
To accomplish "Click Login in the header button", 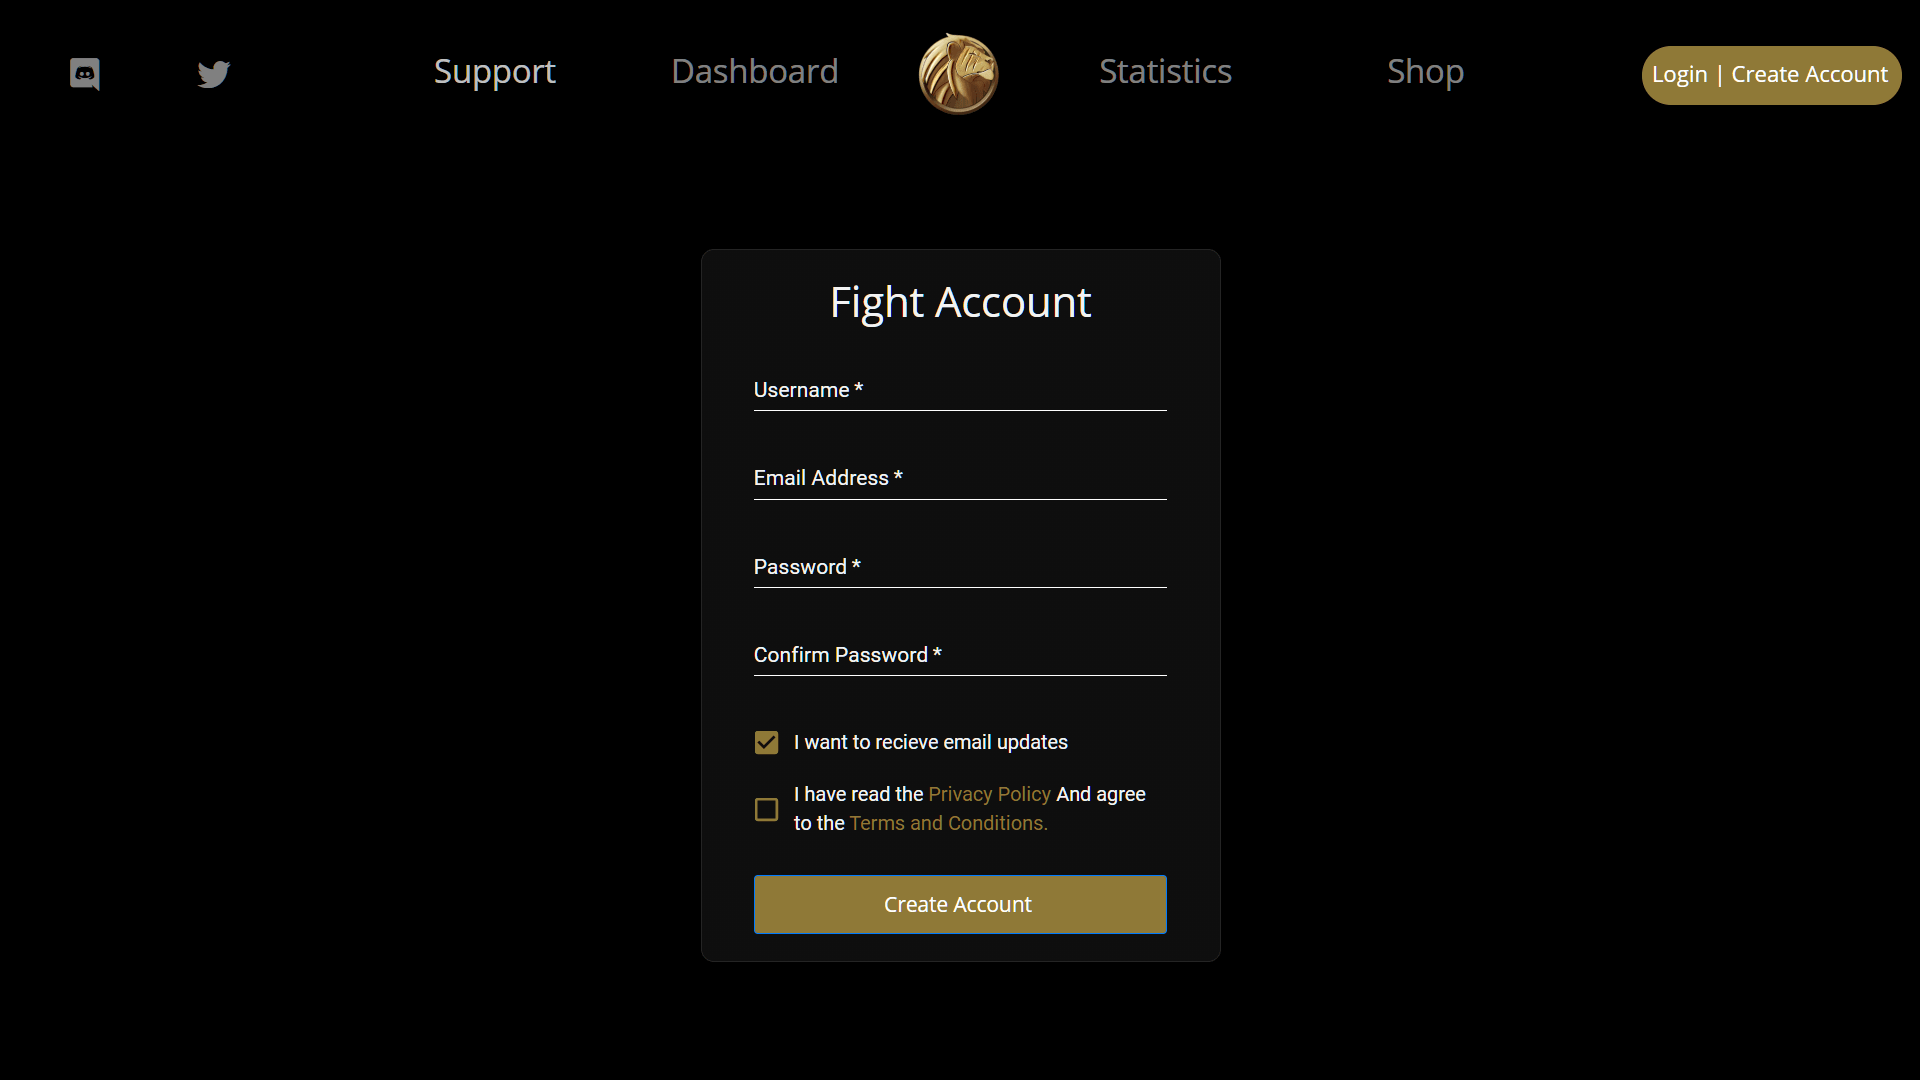I will [1679, 75].
